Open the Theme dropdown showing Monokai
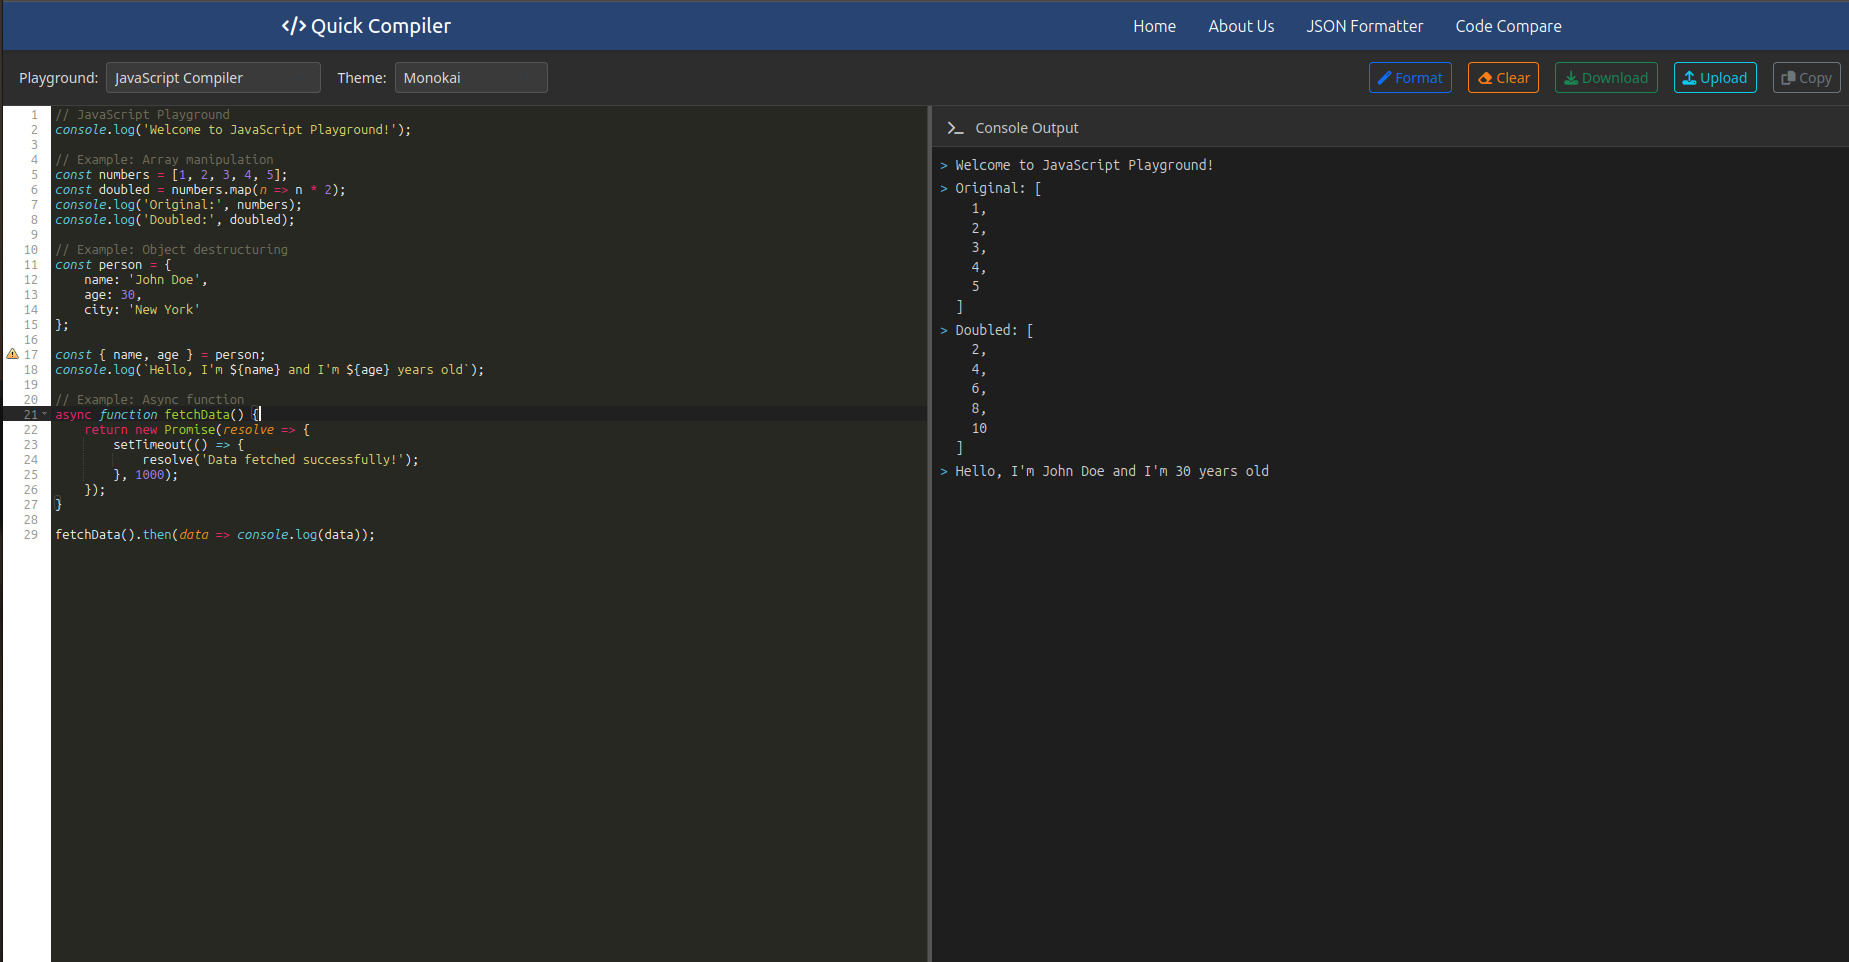 (470, 78)
